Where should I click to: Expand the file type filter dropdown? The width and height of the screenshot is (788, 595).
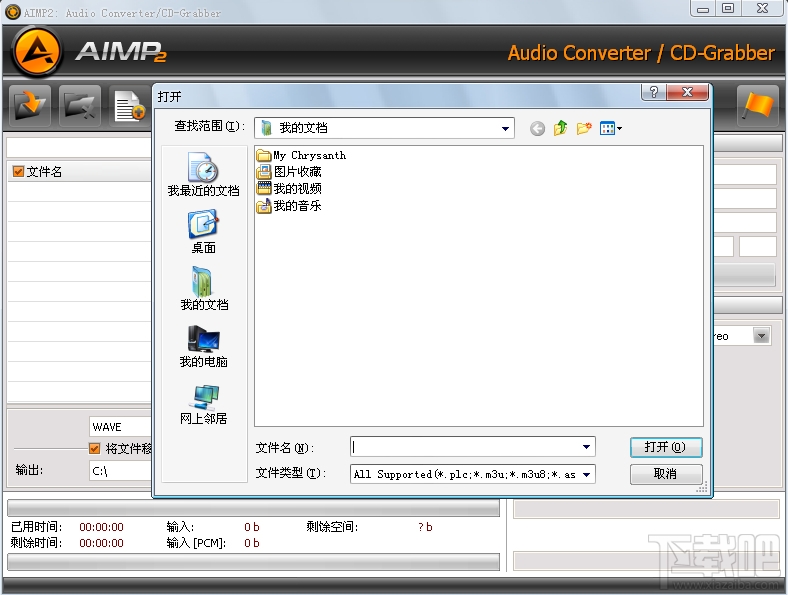coord(586,474)
